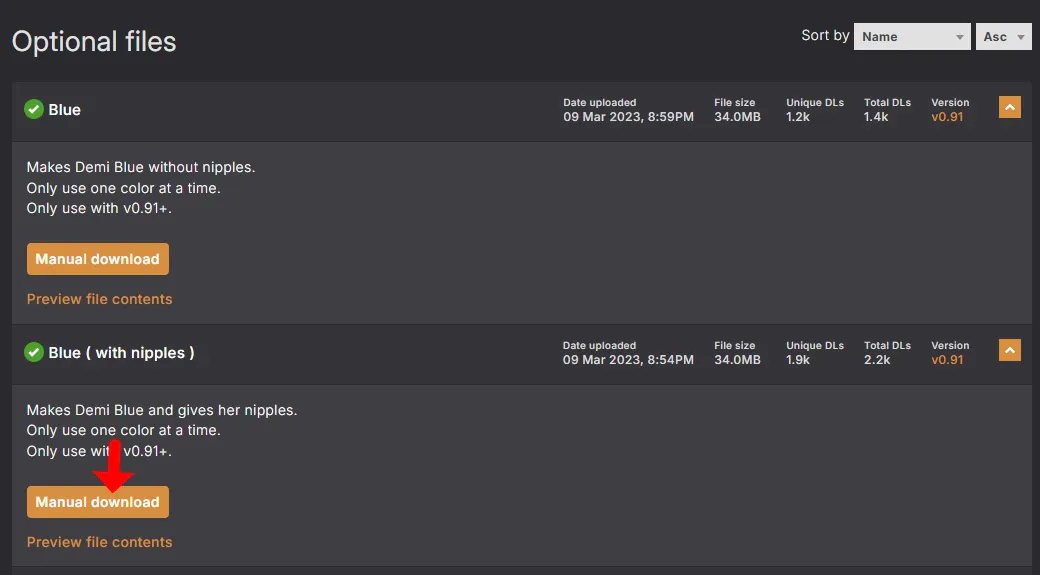1040x575 pixels.
Task: Click version v0.91 of the Blue file
Action: [947, 117]
